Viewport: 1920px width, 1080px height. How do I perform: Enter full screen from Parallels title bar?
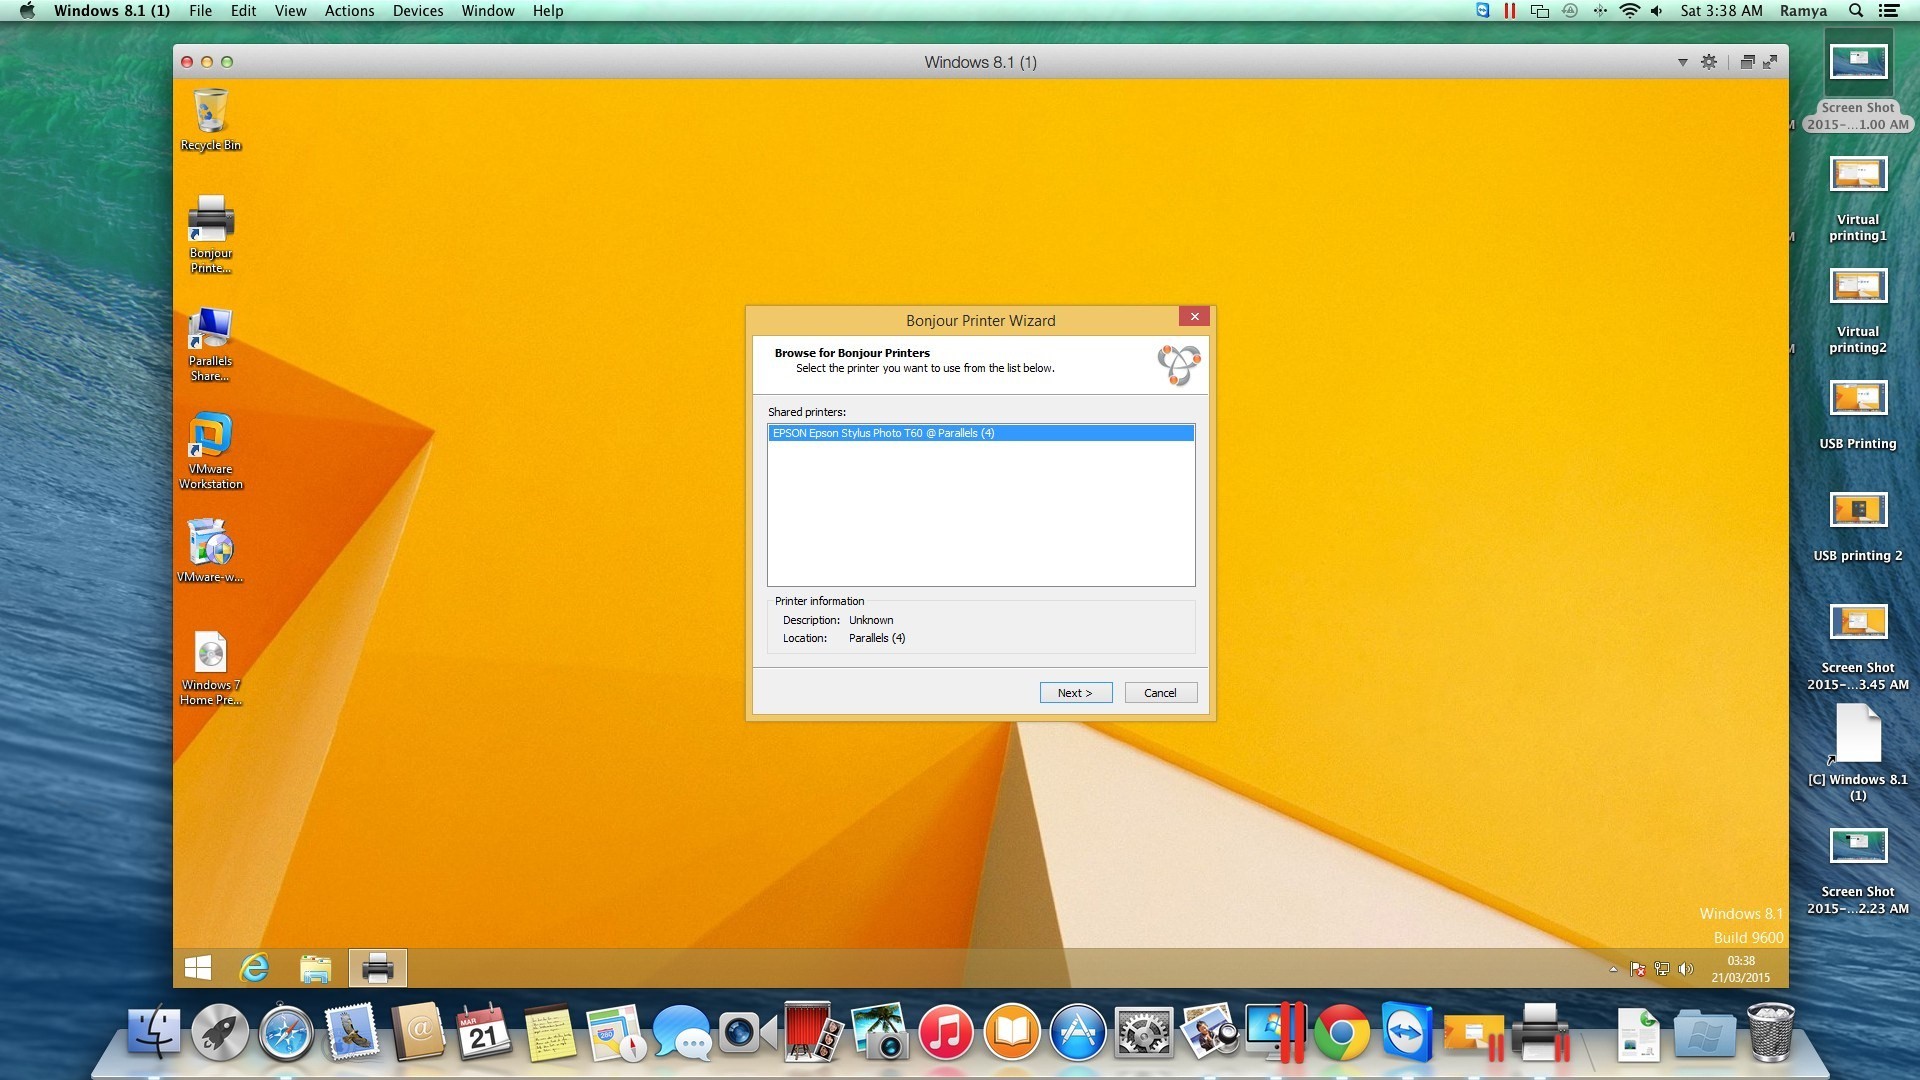pos(1770,62)
